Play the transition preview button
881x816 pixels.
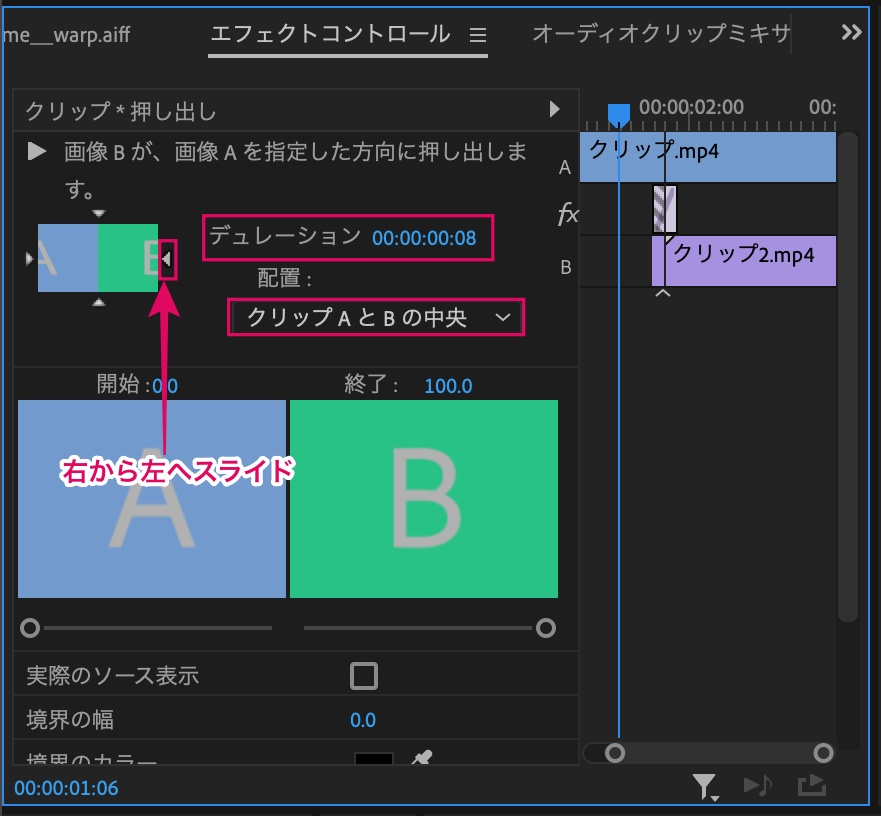(x=37, y=151)
